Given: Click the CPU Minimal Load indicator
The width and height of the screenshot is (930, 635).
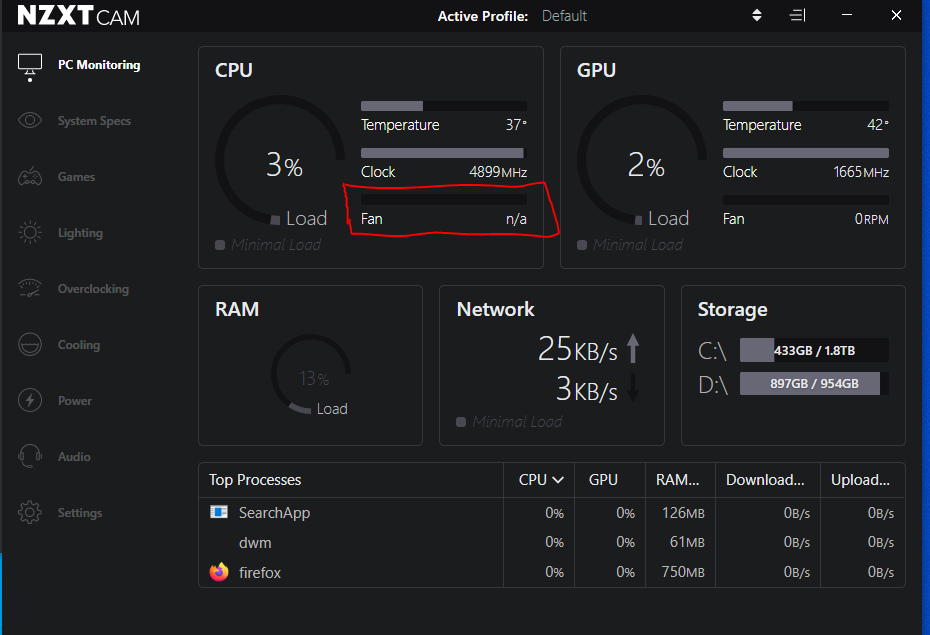Looking at the screenshot, I should tap(268, 244).
